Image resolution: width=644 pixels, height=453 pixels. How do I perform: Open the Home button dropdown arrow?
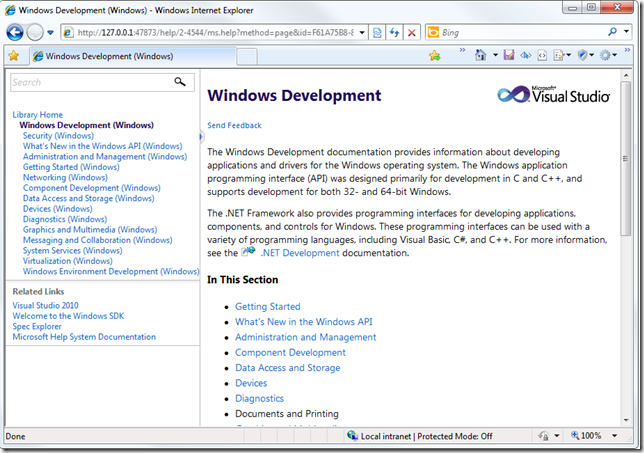point(494,56)
